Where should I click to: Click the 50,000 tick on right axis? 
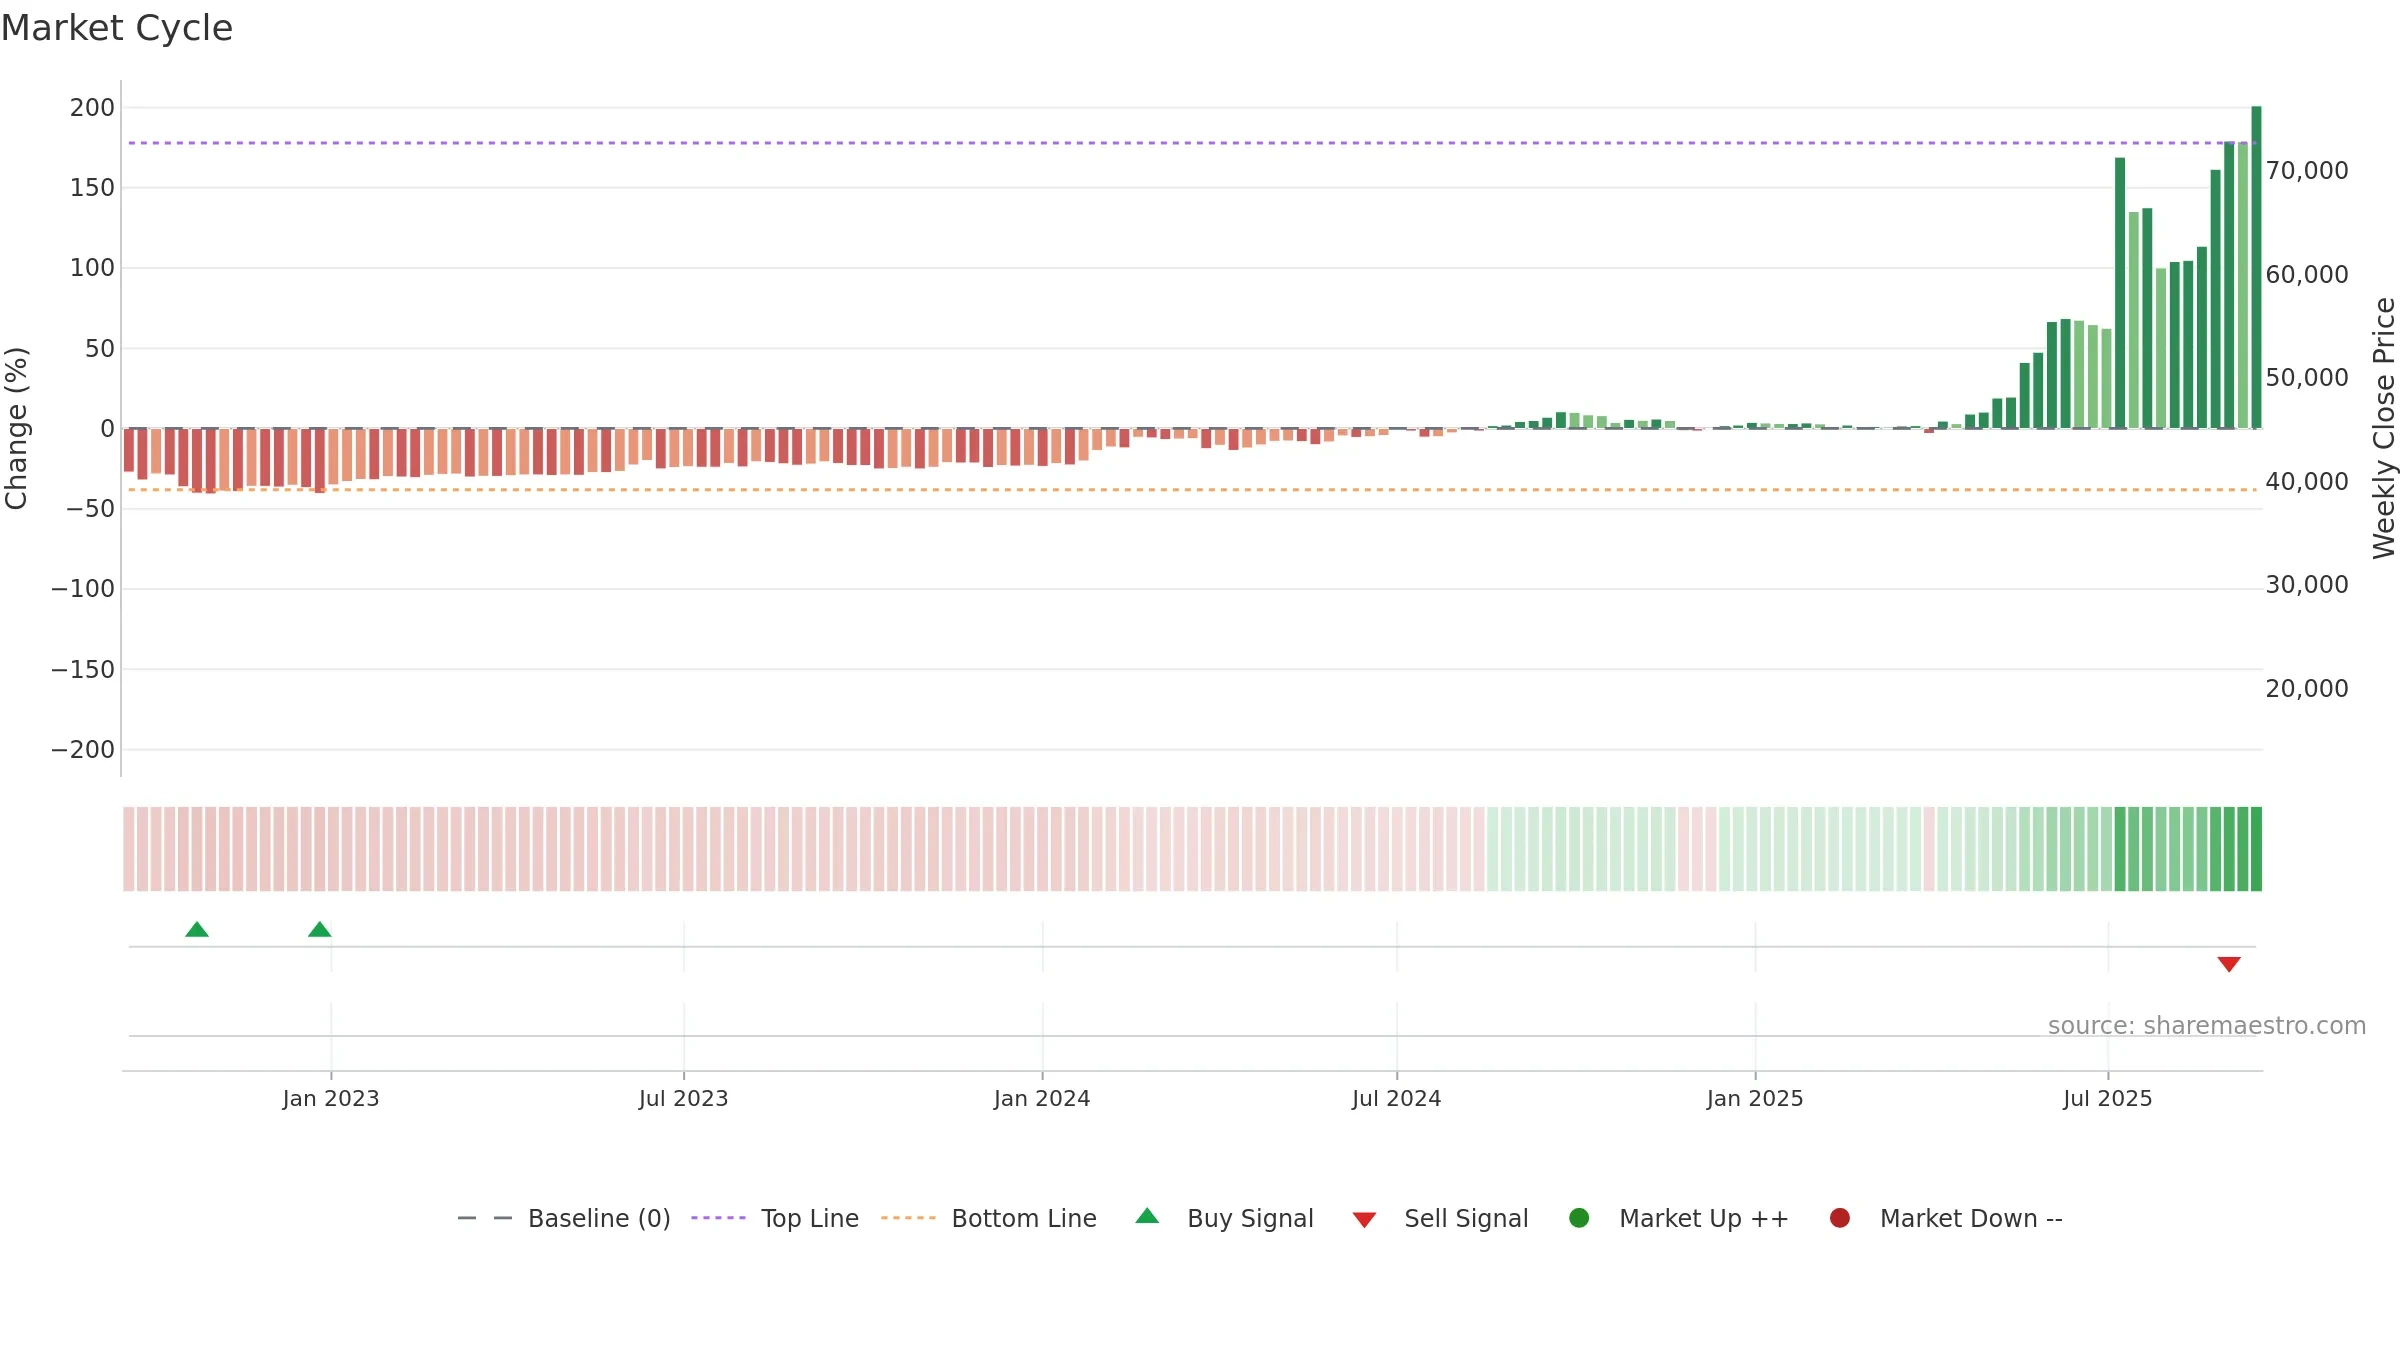pos(2307,378)
